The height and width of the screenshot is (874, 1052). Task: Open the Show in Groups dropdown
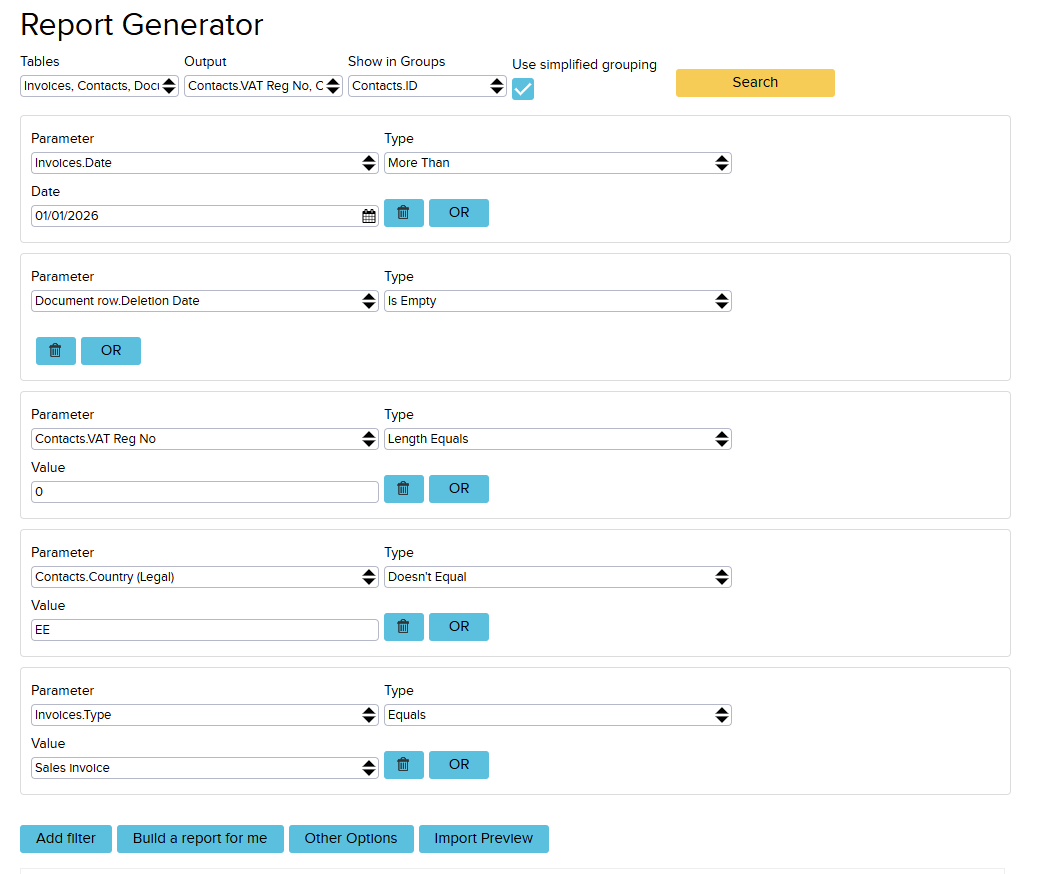tap(427, 86)
